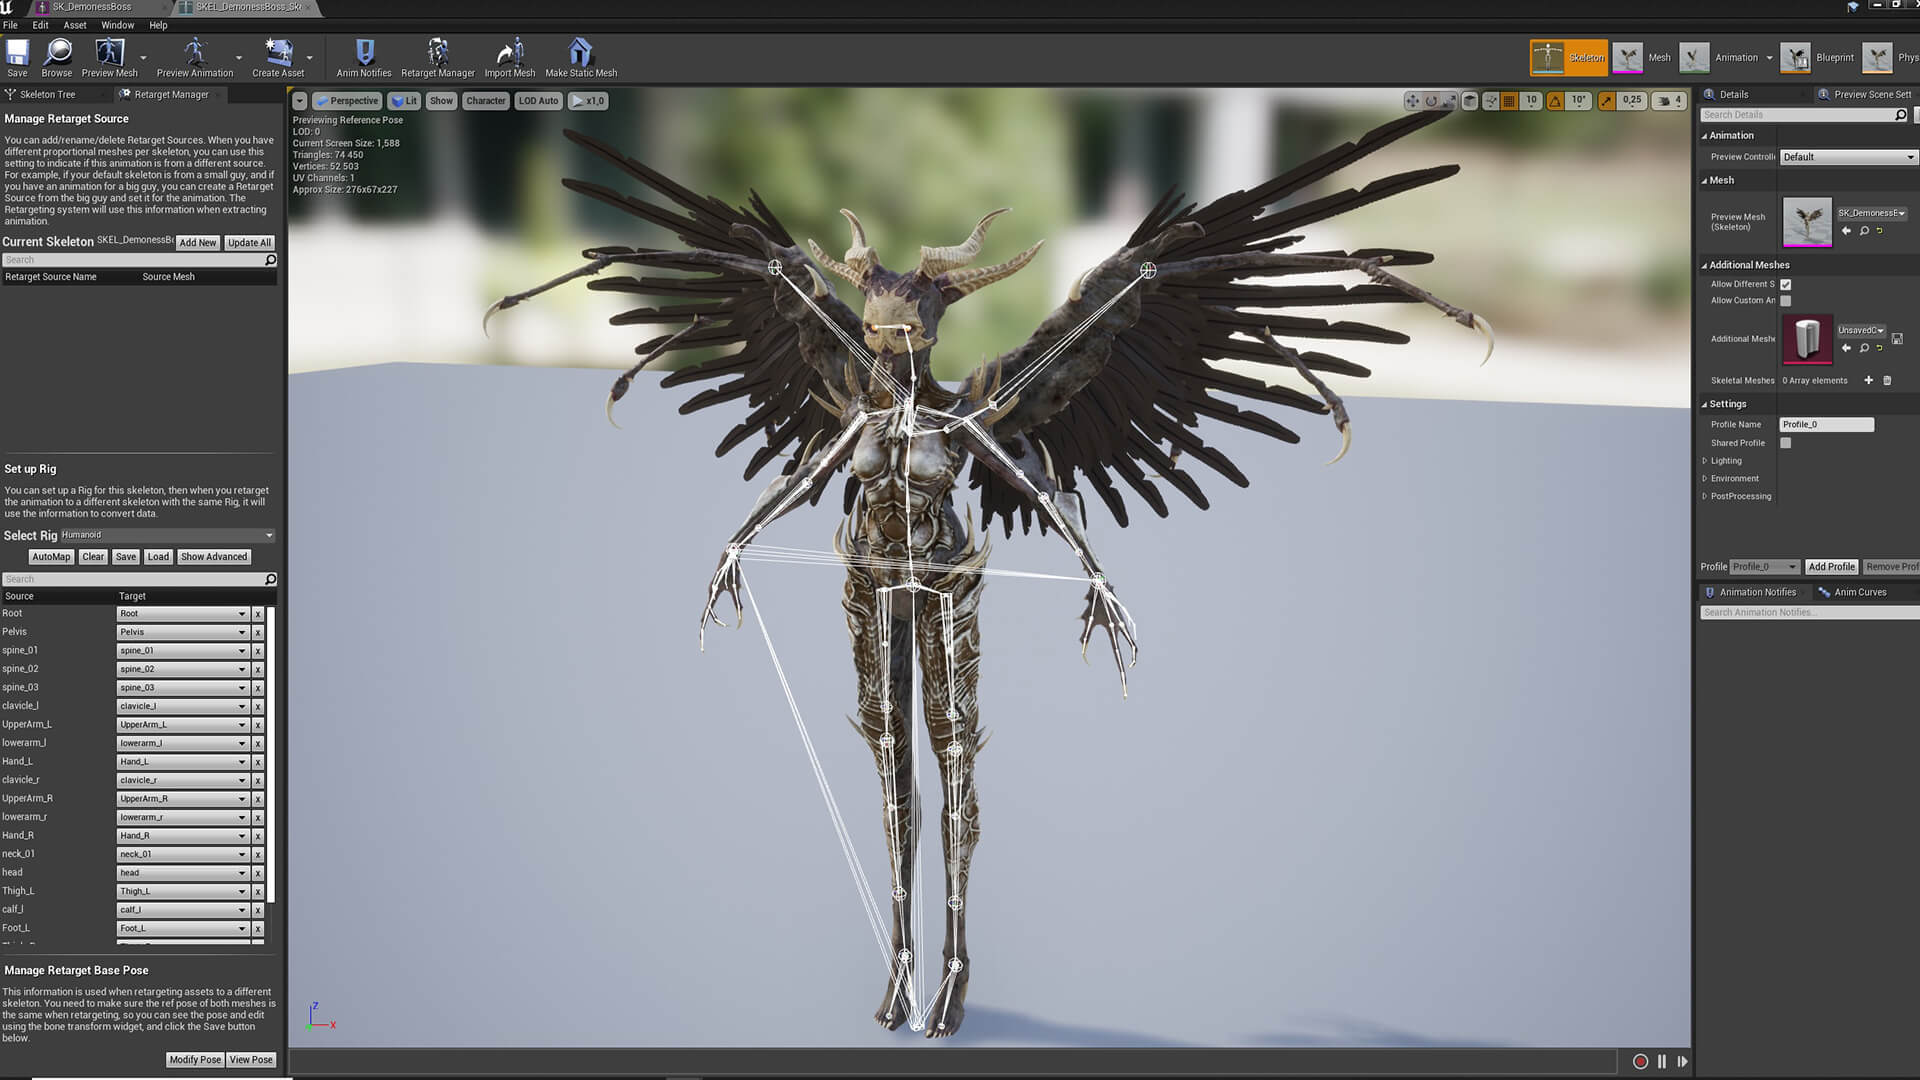Viewport: 1920px width, 1080px height.
Task: Switch to the Skeleton Tree tab
Action: point(47,95)
